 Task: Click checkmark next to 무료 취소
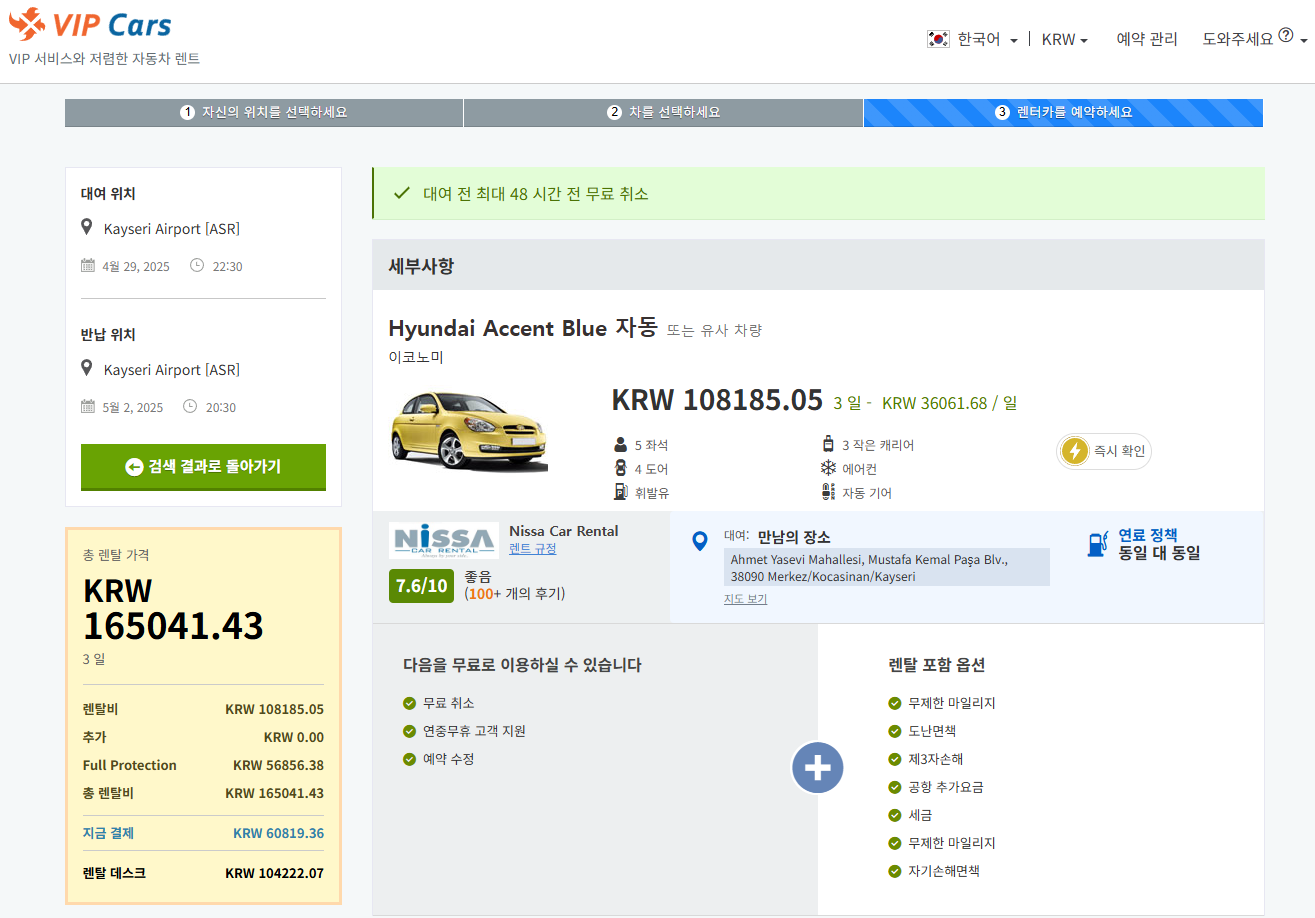point(409,703)
